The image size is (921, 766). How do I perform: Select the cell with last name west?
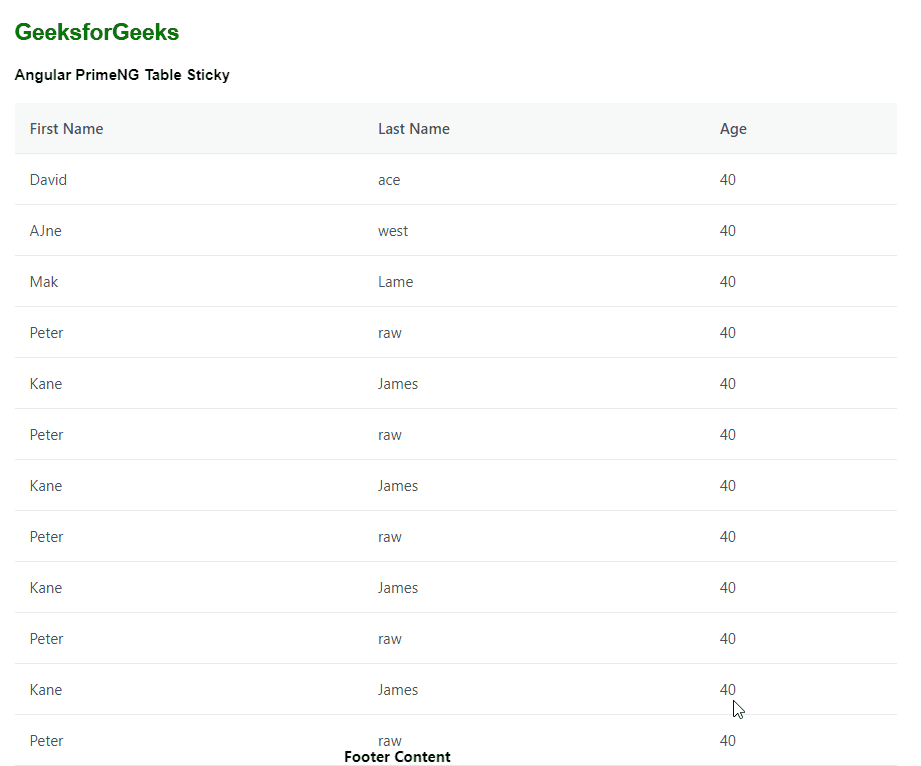tap(393, 230)
